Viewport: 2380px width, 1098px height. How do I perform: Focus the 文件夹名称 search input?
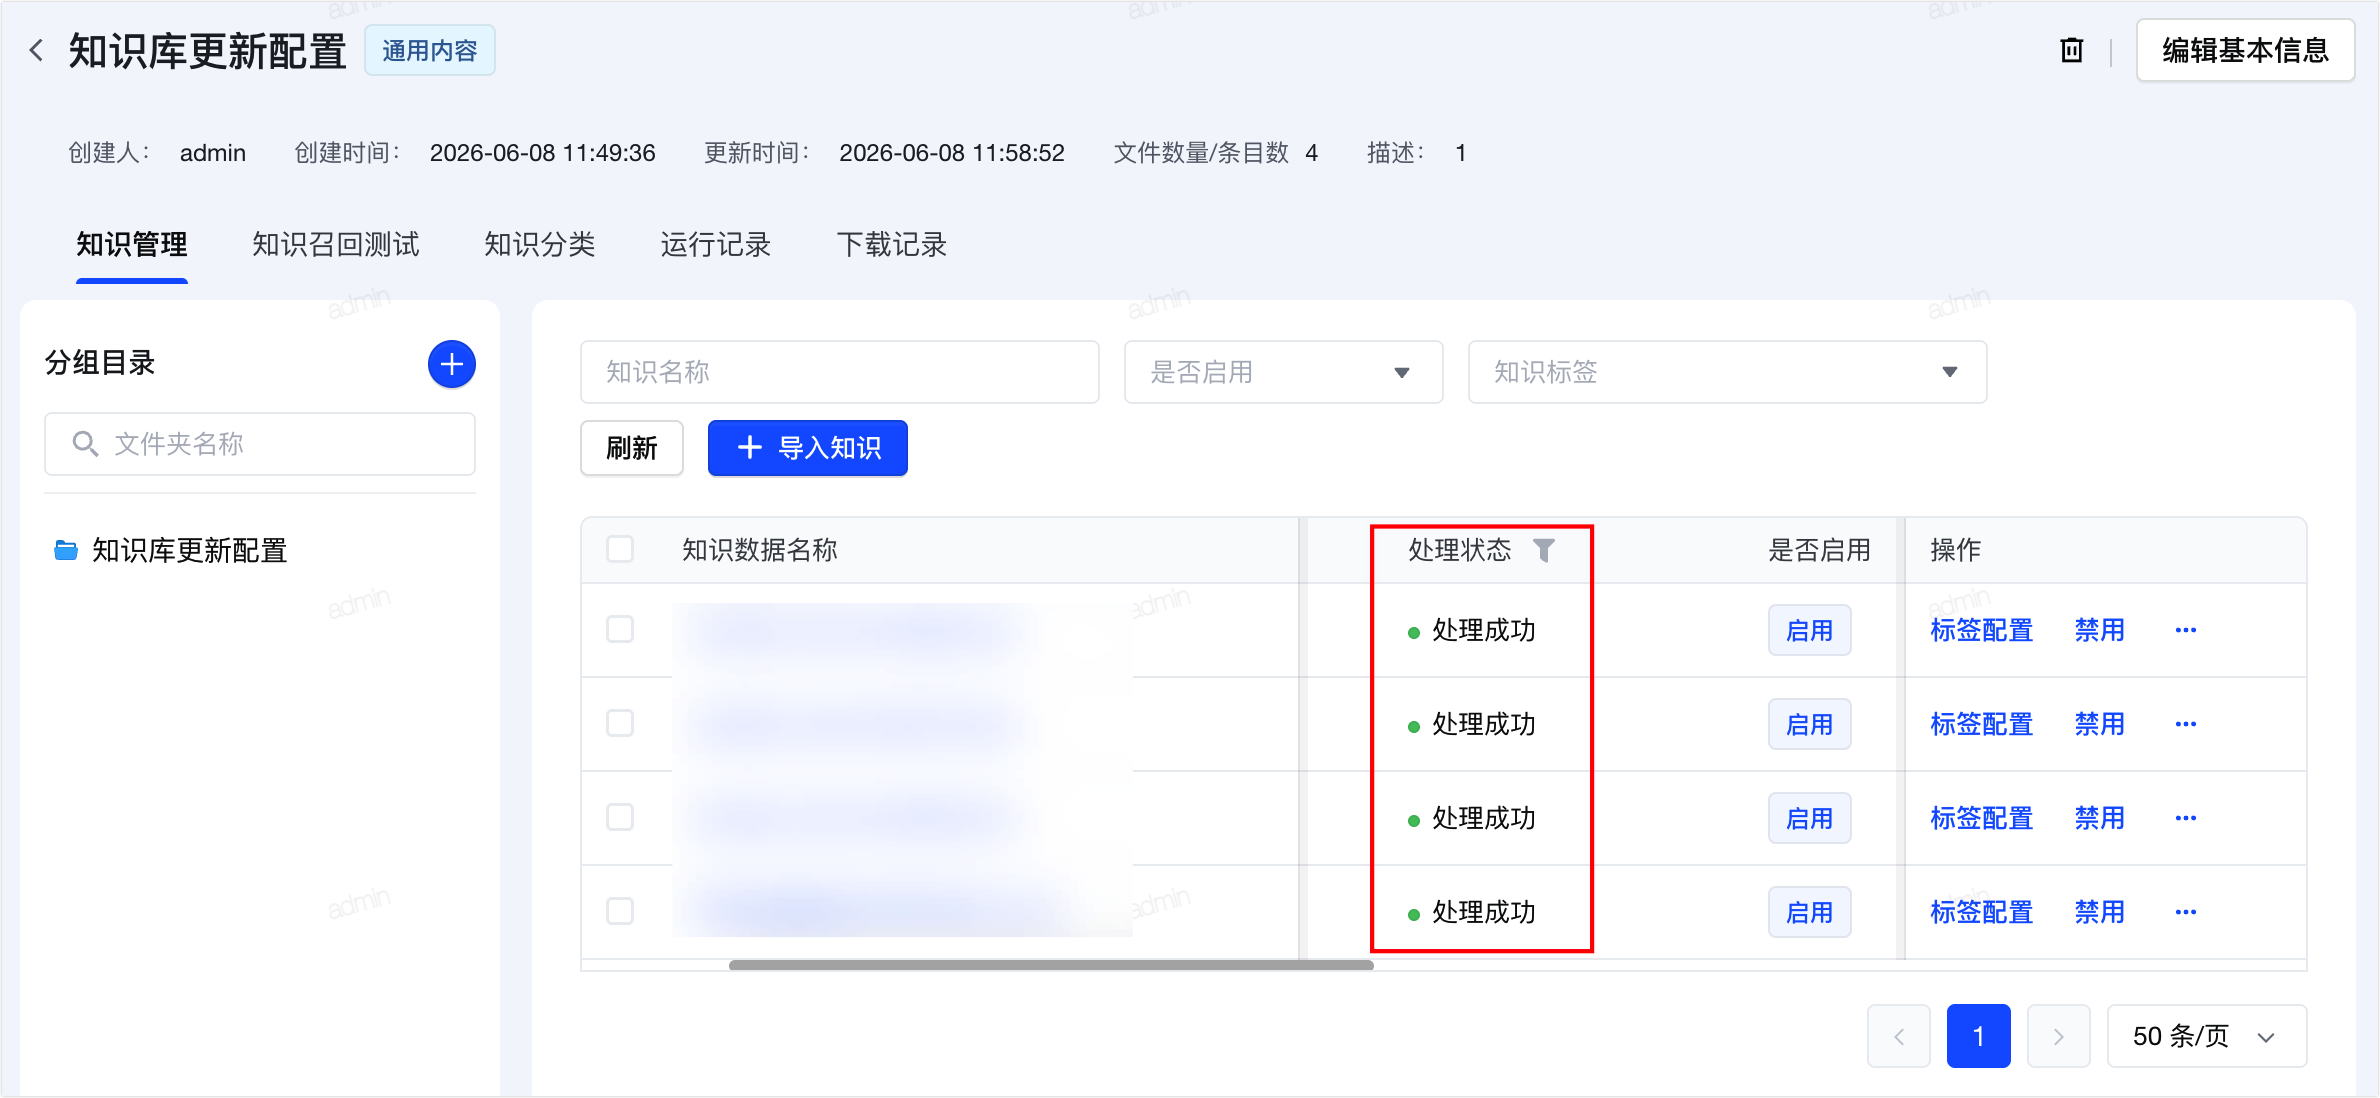(x=260, y=444)
